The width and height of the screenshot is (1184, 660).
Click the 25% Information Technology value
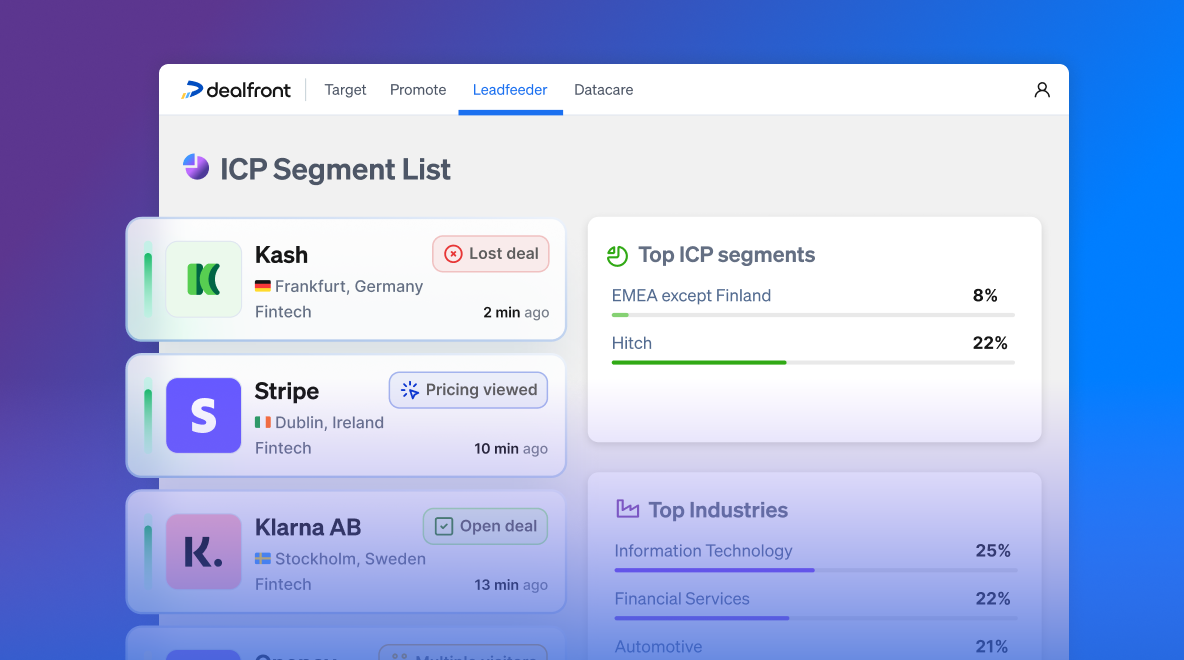click(x=993, y=551)
